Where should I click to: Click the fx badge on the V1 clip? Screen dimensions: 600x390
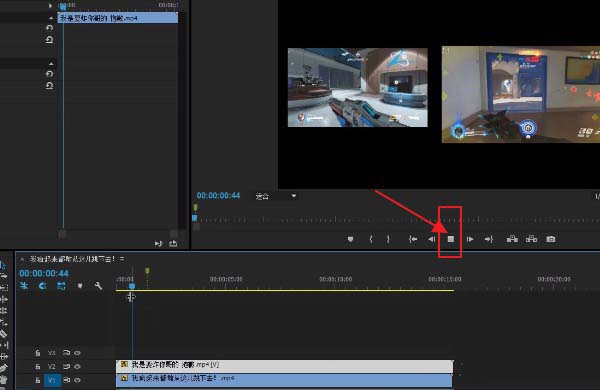pos(124,378)
